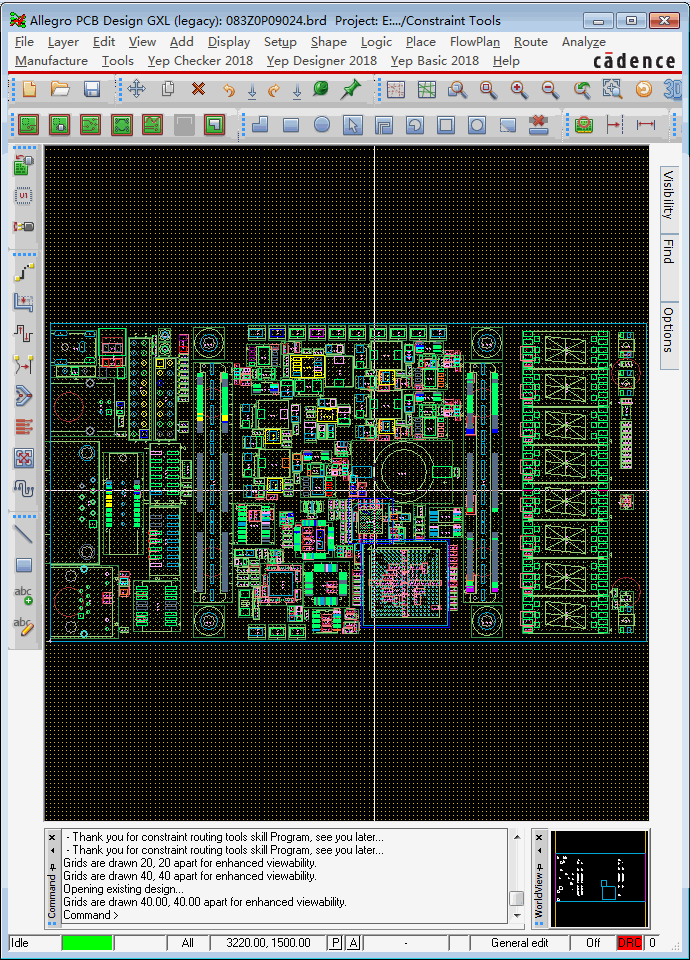Open the Yep Checker 2018 menu
The image size is (690, 960).
pyautogui.click(x=200, y=61)
